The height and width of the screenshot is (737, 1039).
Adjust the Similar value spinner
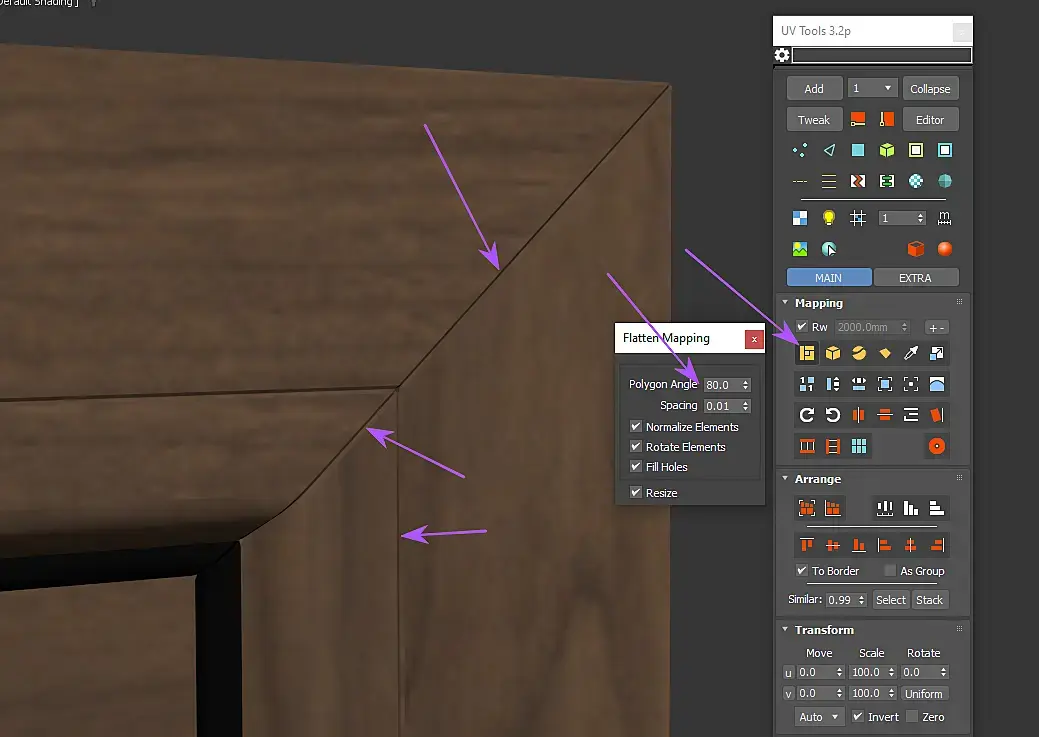pos(861,600)
